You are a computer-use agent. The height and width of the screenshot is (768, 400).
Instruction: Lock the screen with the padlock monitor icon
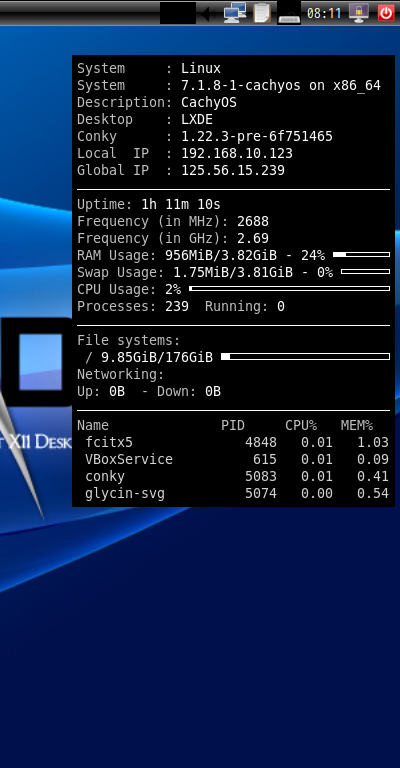tap(359, 13)
